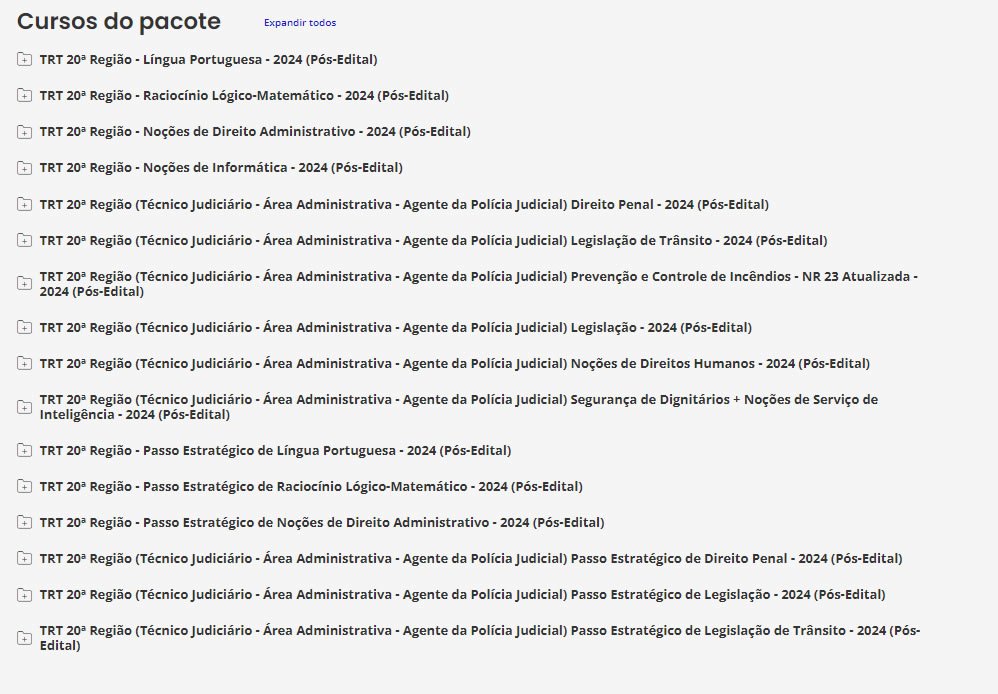The height and width of the screenshot is (694, 998).
Task: Open the Agente da Polícia Judicial Legislação course title
Action: tap(395, 328)
